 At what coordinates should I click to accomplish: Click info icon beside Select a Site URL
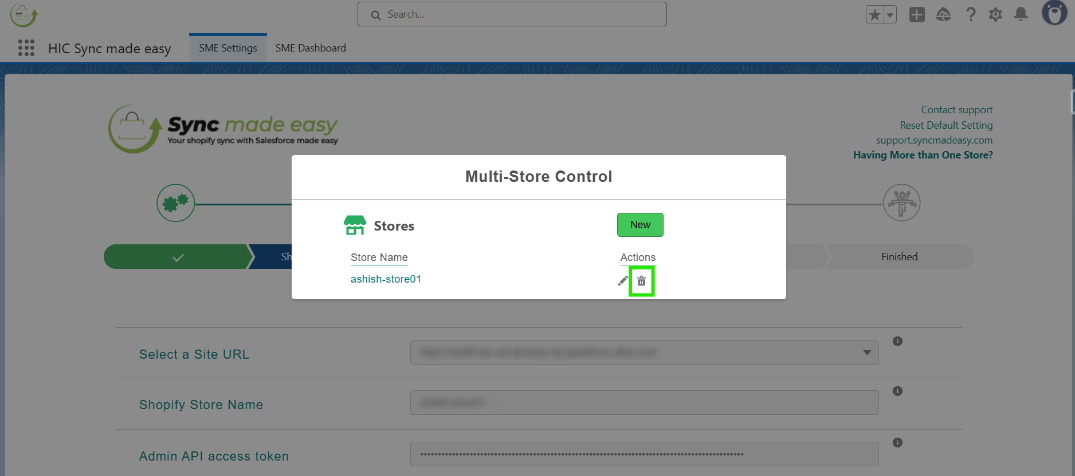897,341
